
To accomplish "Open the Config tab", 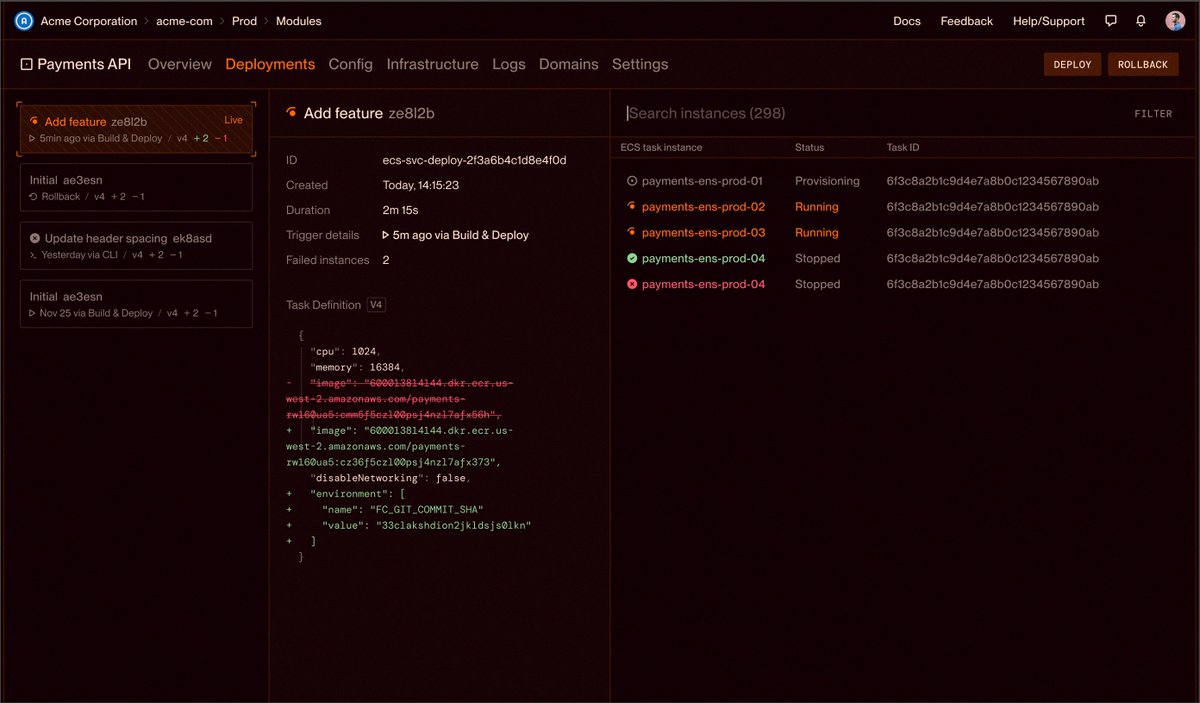I will 350,64.
